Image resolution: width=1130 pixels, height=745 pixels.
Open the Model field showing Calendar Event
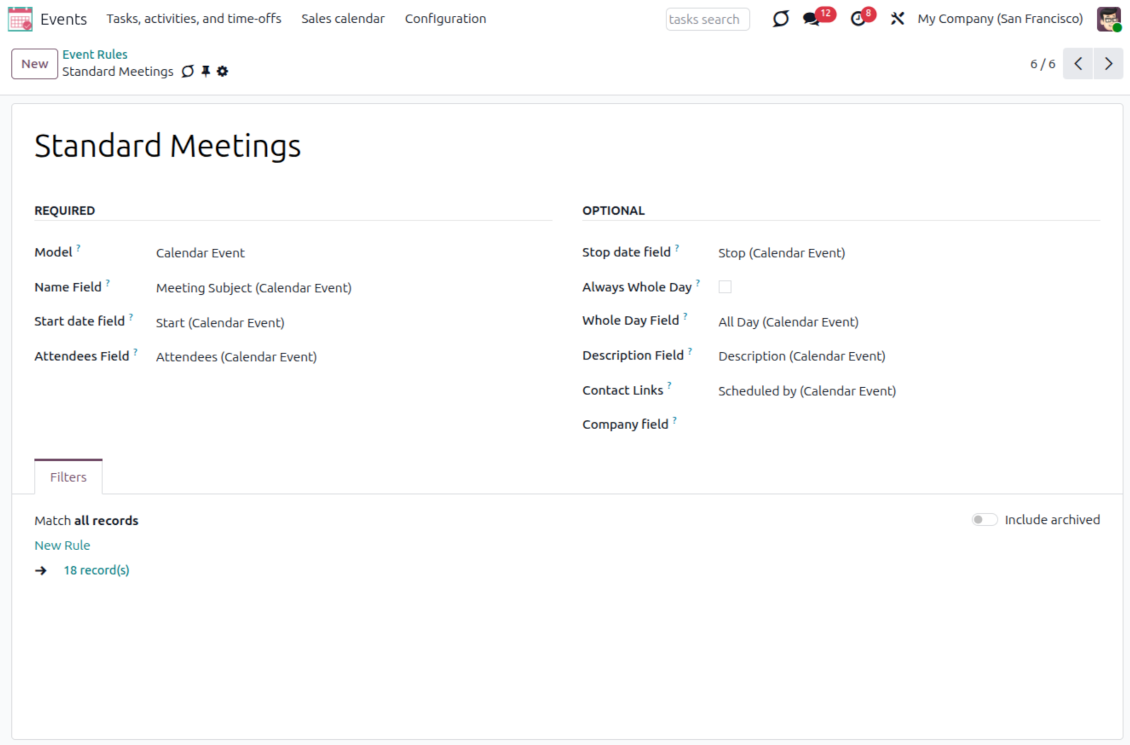(x=200, y=253)
